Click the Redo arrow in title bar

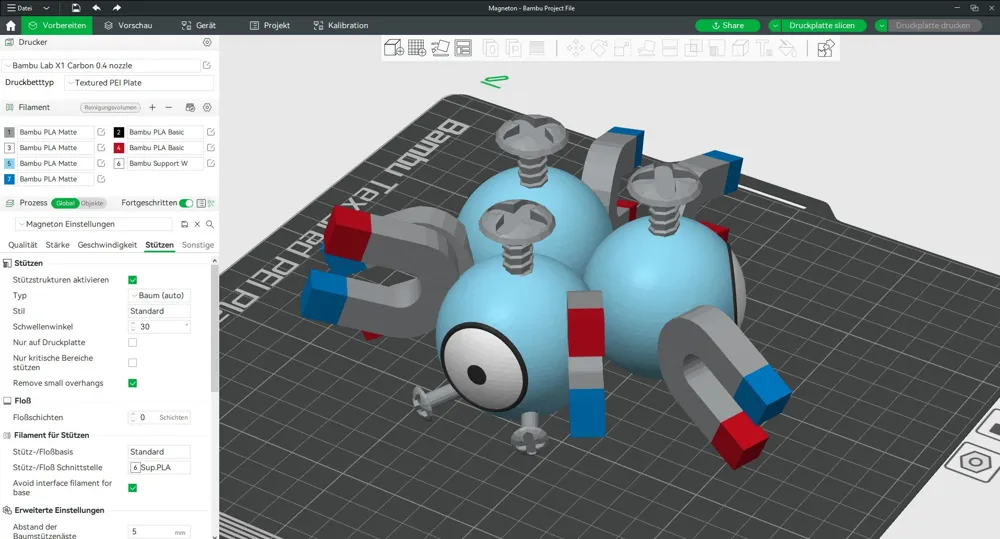pyautogui.click(x=117, y=8)
